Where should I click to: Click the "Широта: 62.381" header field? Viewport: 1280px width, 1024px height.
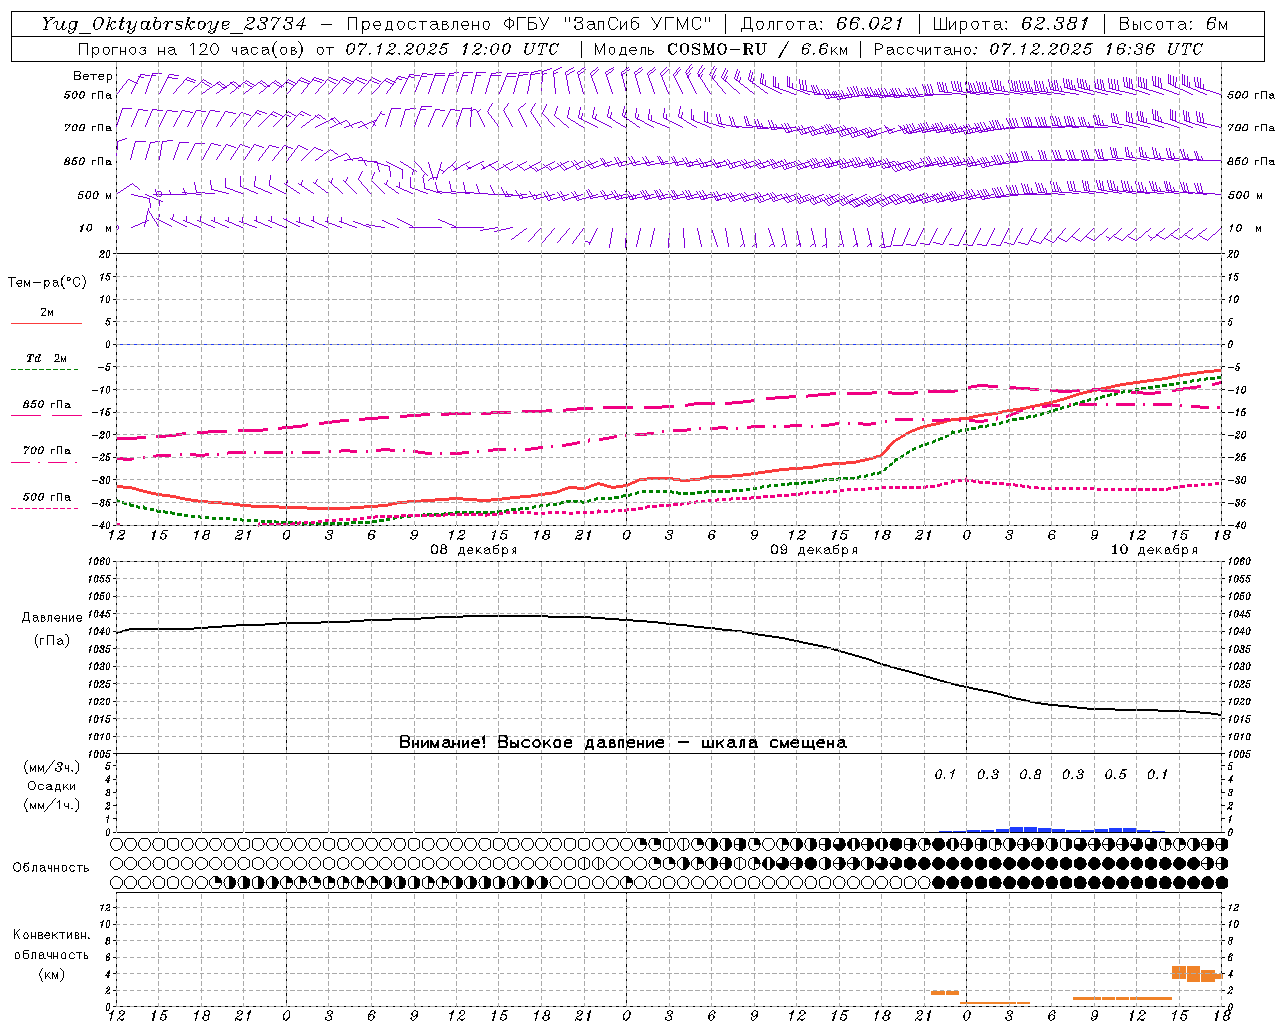pyautogui.click(x=1011, y=24)
